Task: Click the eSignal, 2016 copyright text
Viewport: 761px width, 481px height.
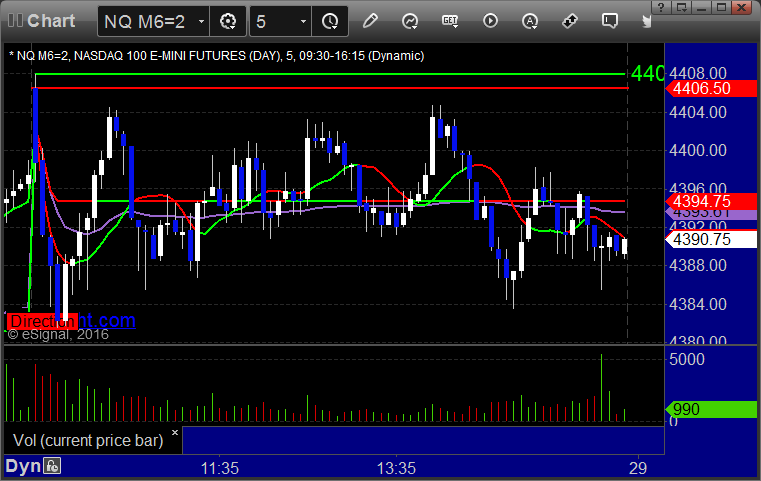Action: (x=57, y=334)
